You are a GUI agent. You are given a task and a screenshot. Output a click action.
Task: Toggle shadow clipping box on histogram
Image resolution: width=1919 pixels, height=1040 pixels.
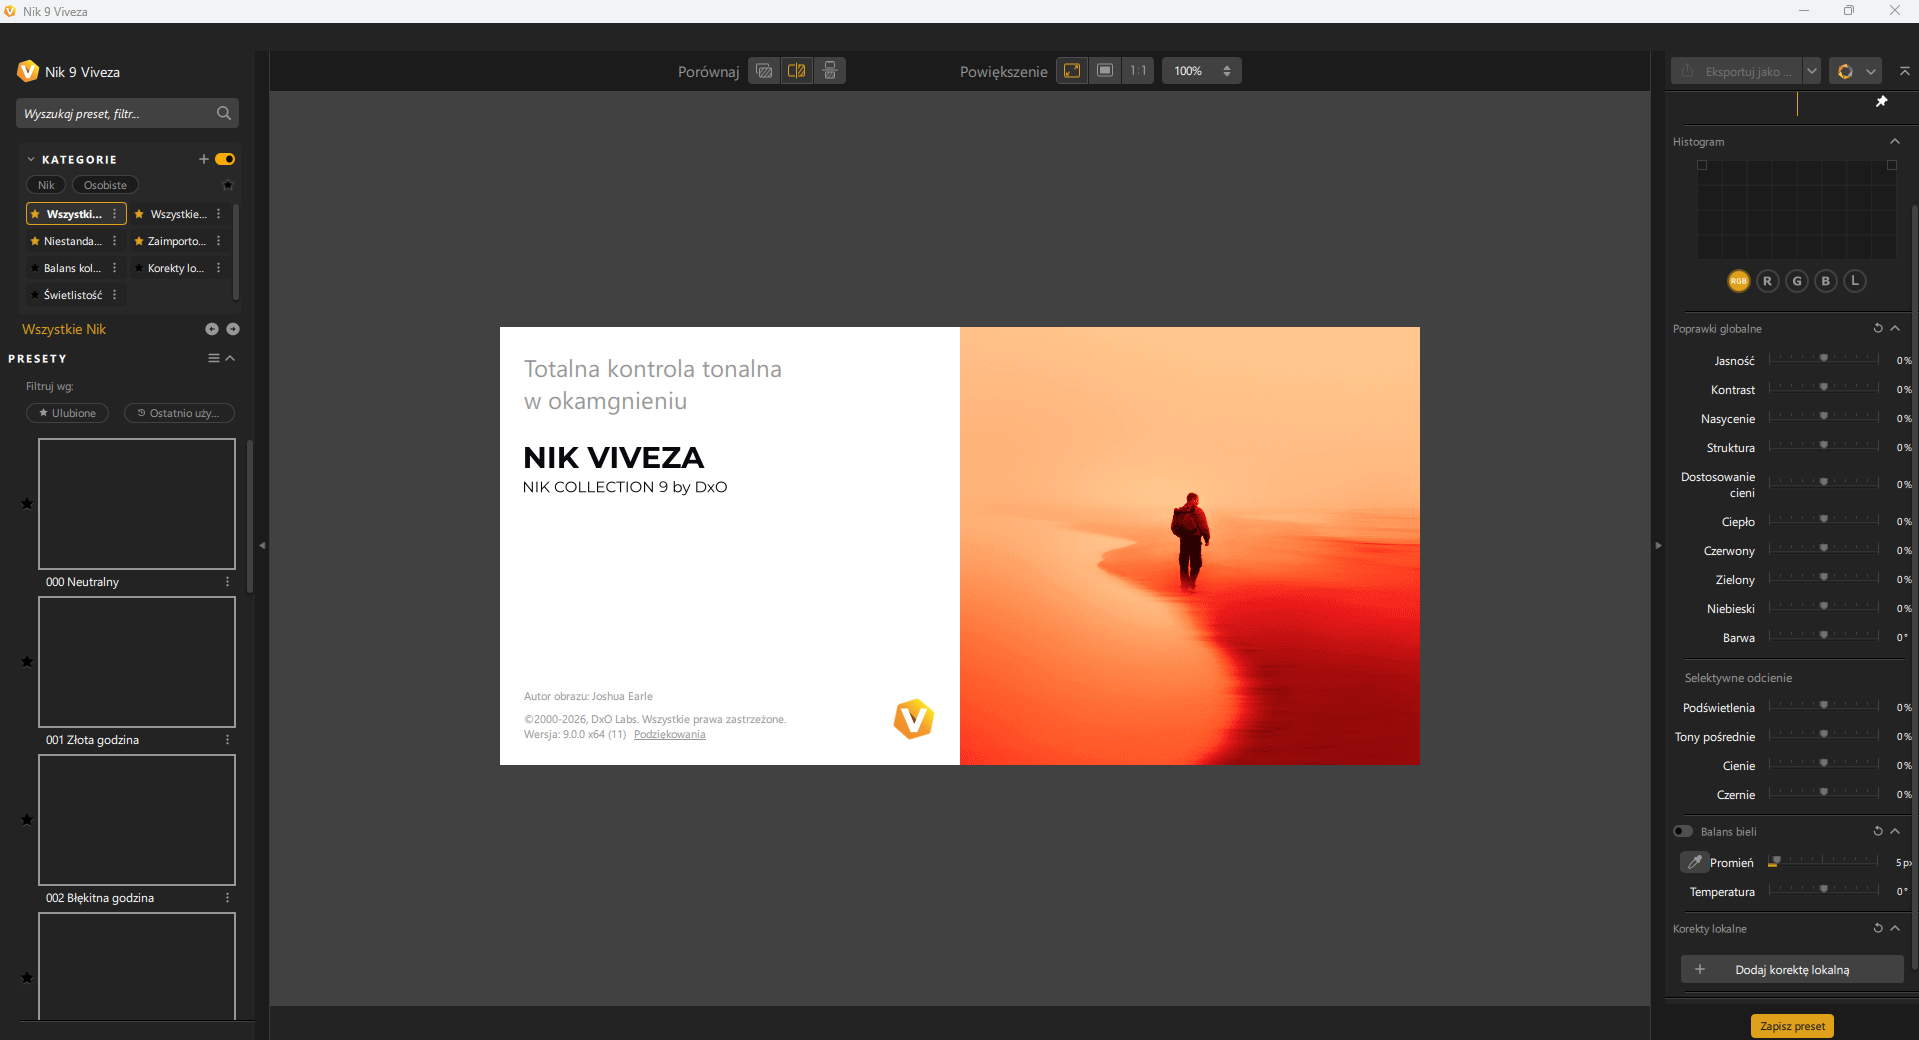point(1702,165)
